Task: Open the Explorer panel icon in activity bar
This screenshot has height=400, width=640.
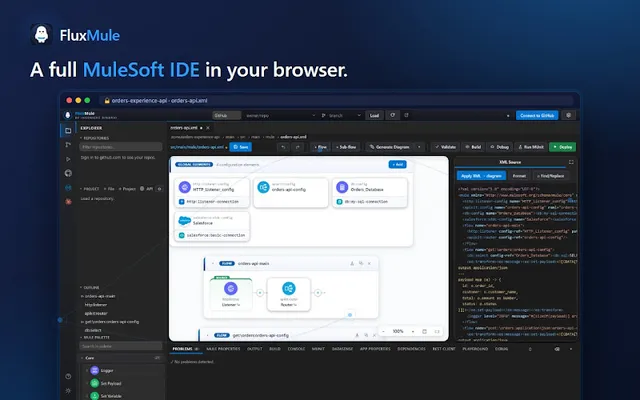Action: click(68, 131)
